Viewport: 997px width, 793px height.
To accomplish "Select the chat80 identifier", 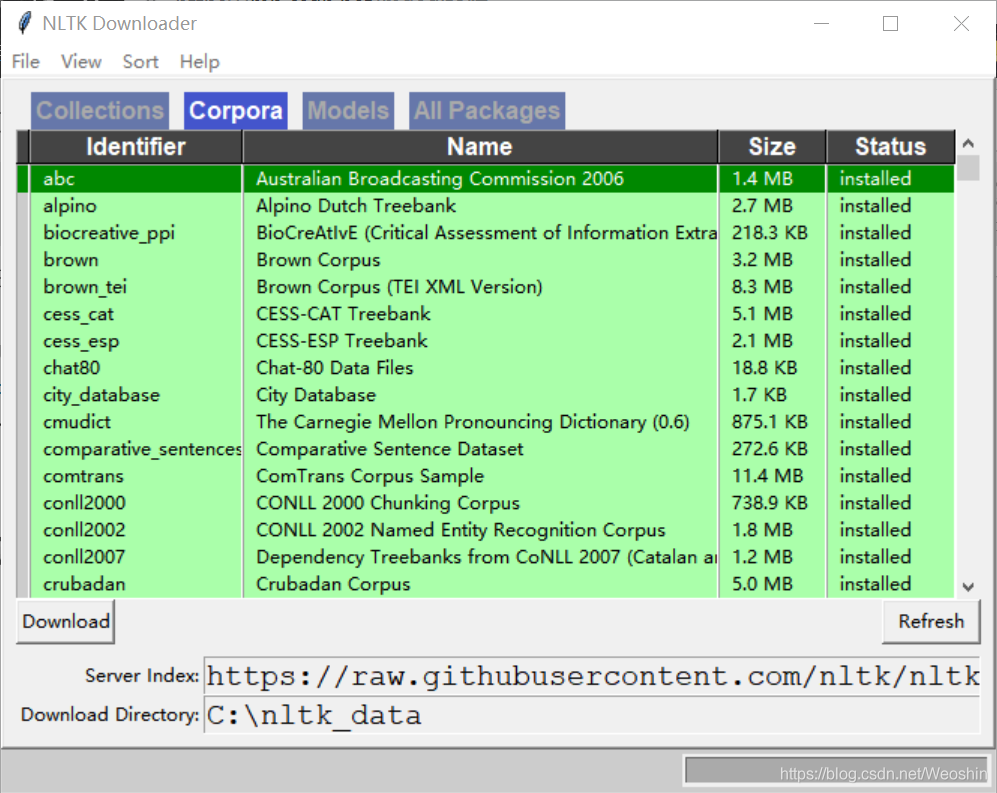I will click(x=71, y=368).
